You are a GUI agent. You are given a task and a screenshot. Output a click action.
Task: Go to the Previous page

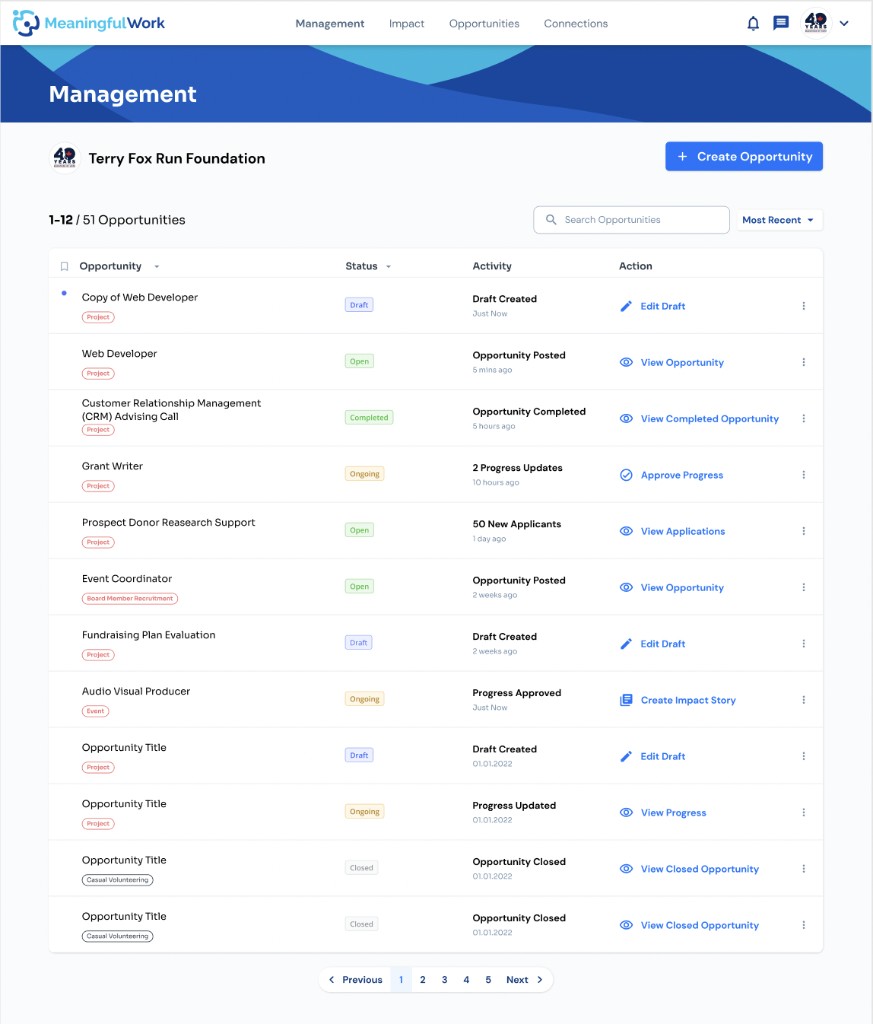click(355, 980)
